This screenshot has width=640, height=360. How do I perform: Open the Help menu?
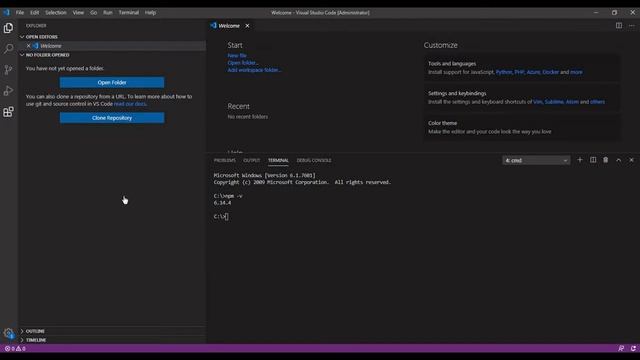(x=150, y=13)
